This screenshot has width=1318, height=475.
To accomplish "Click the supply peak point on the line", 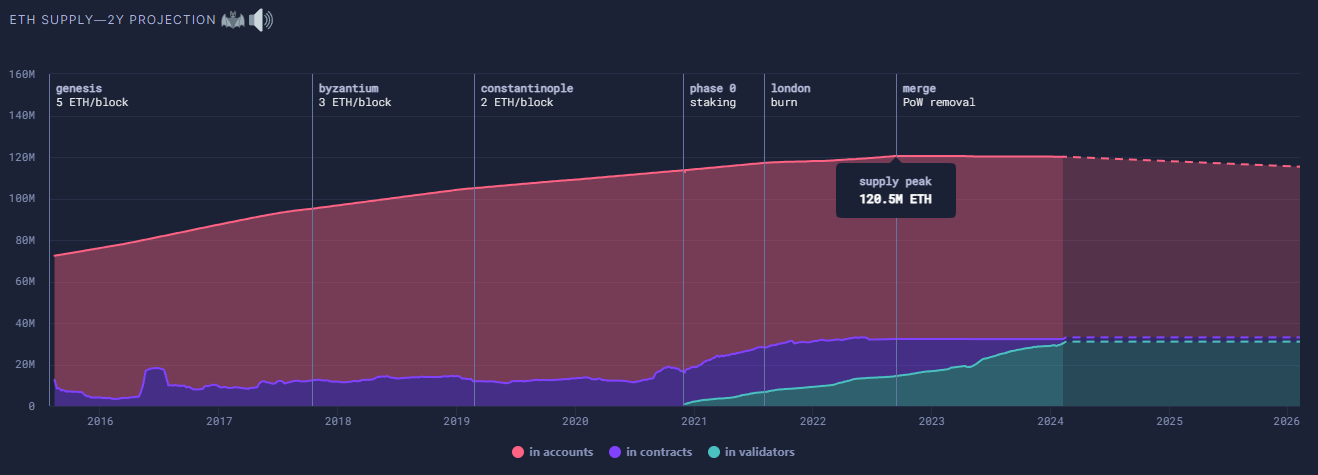I will [x=896, y=156].
